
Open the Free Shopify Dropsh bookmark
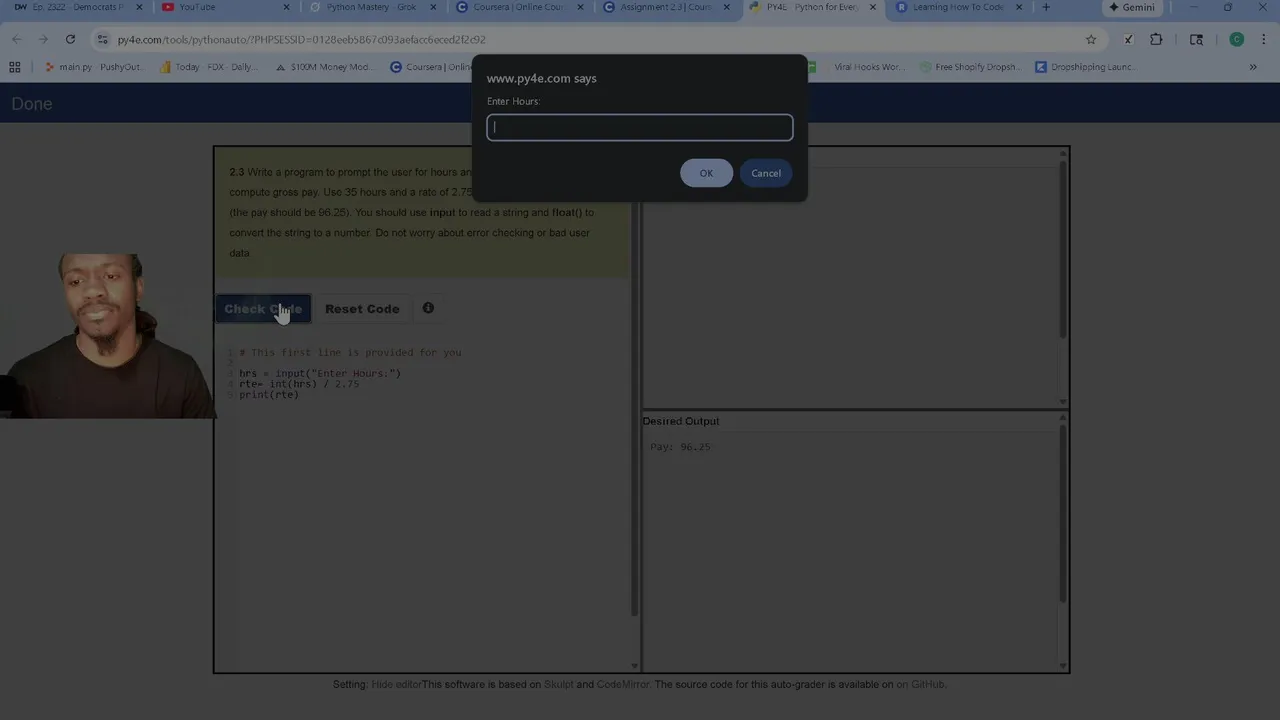click(x=969, y=67)
